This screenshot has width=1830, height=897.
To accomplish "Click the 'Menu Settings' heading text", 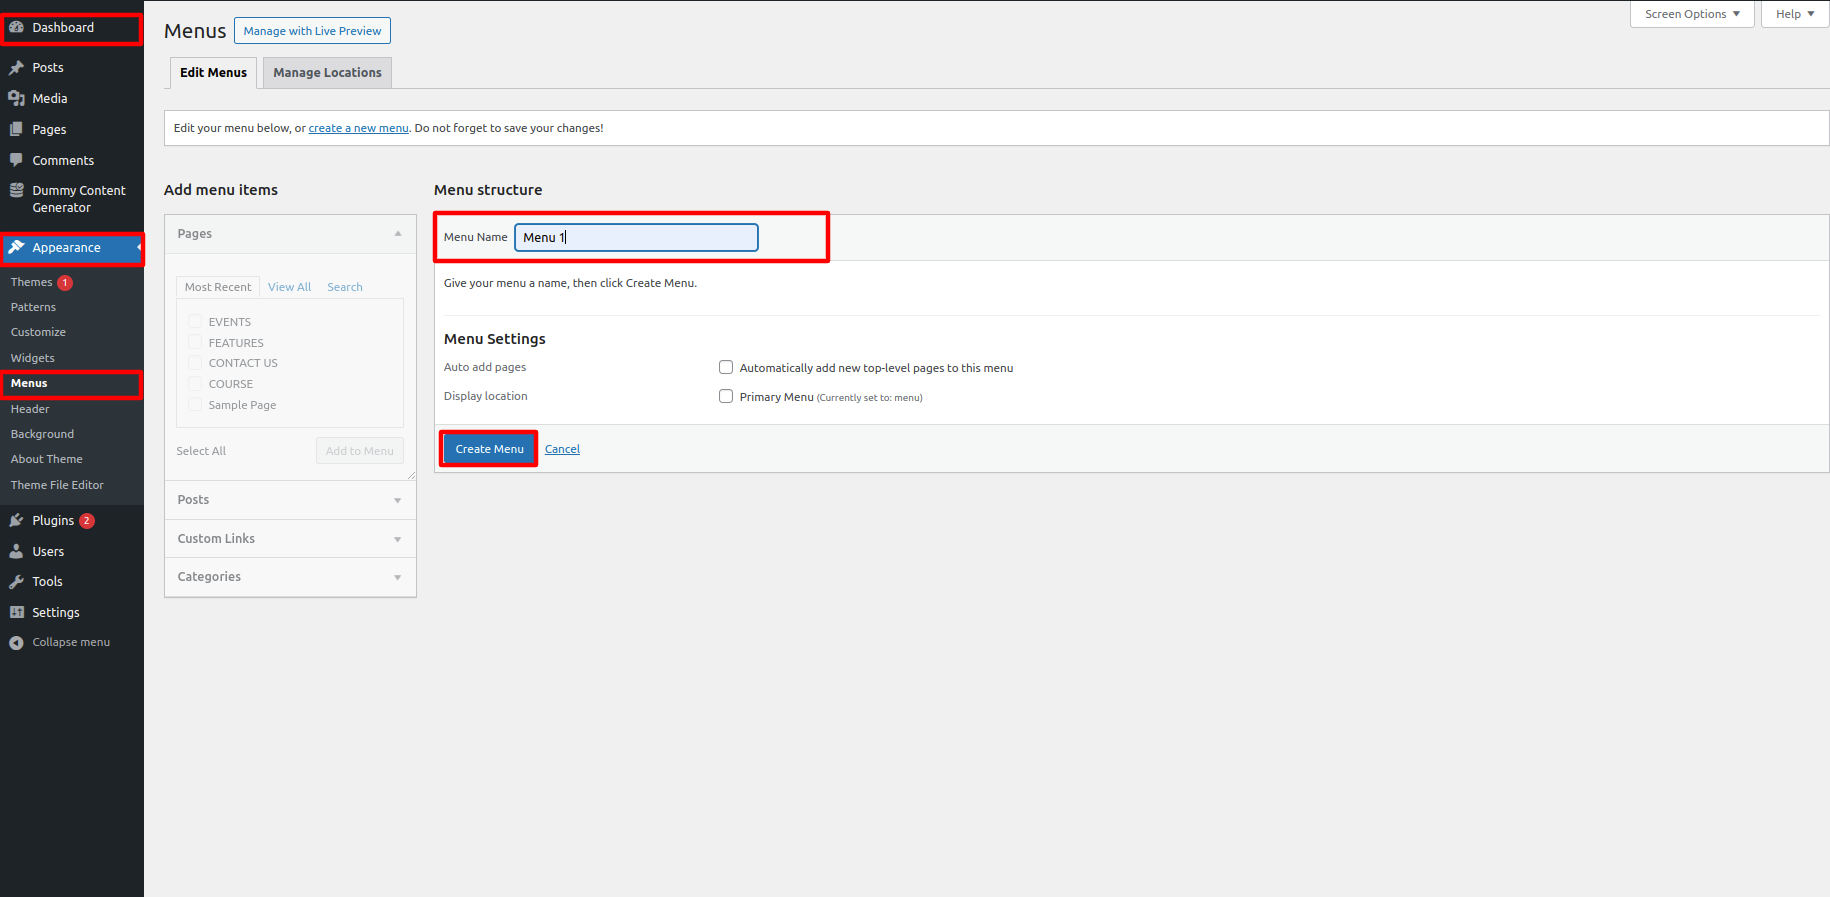I will click(x=495, y=339).
